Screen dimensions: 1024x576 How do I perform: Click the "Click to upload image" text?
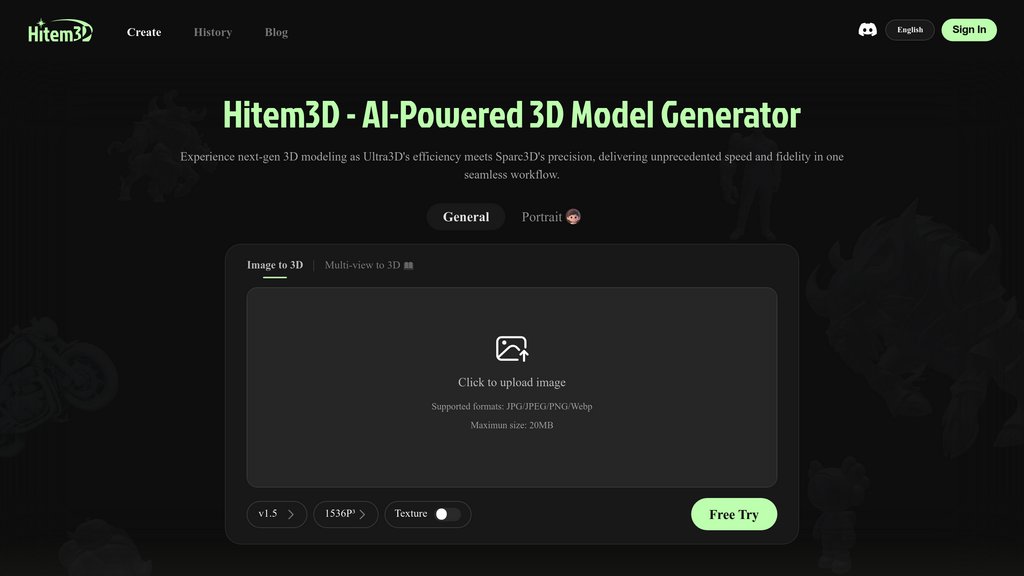click(x=512, y=382)
